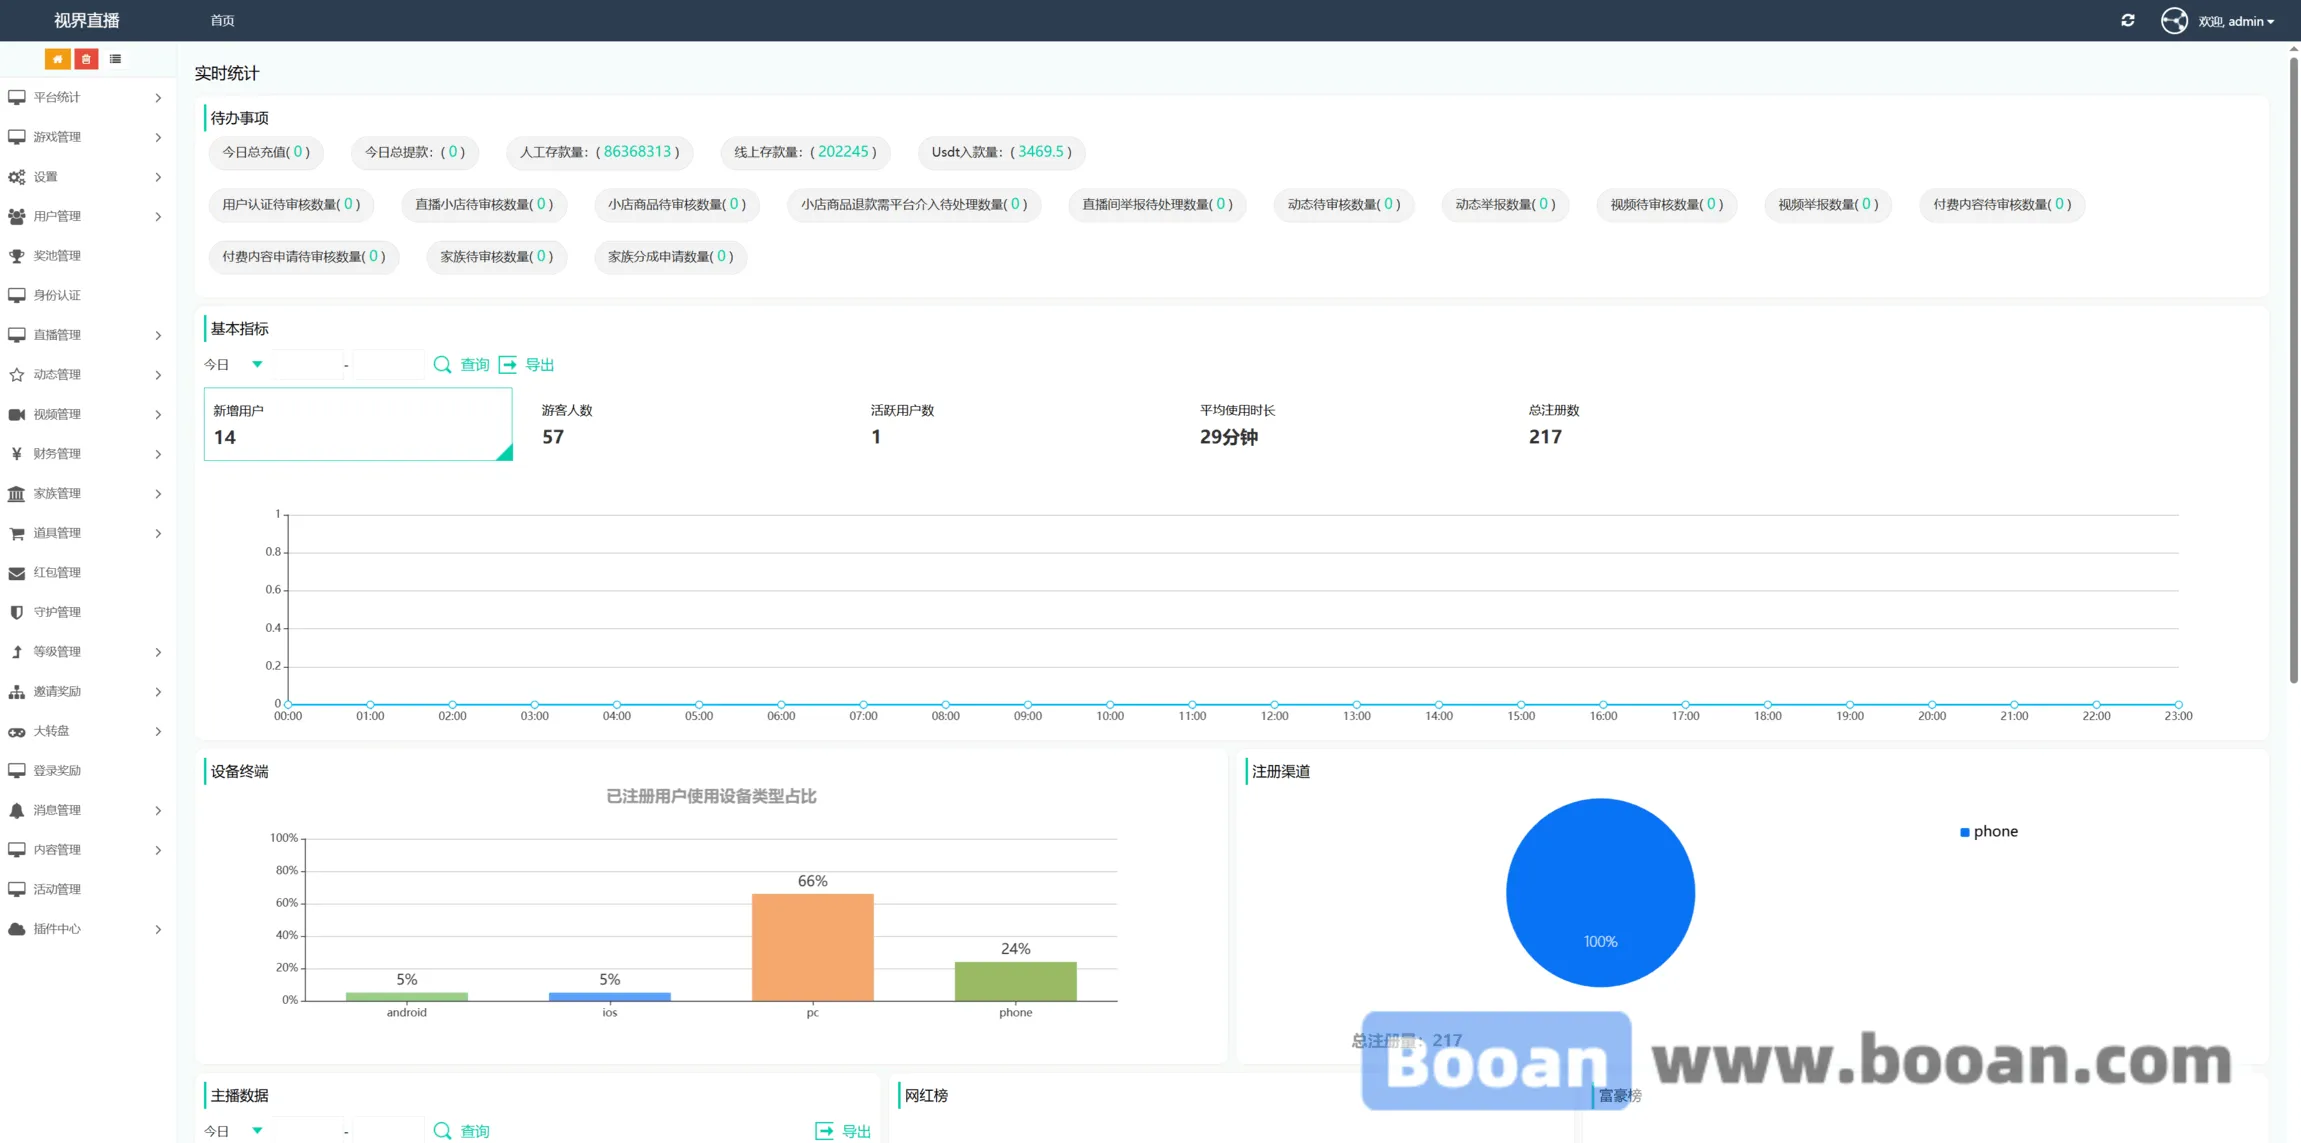Click the blue phone legend swatch
Image resolution: width=2301 pixels, height=1143 pixels.
[1964, 832]
